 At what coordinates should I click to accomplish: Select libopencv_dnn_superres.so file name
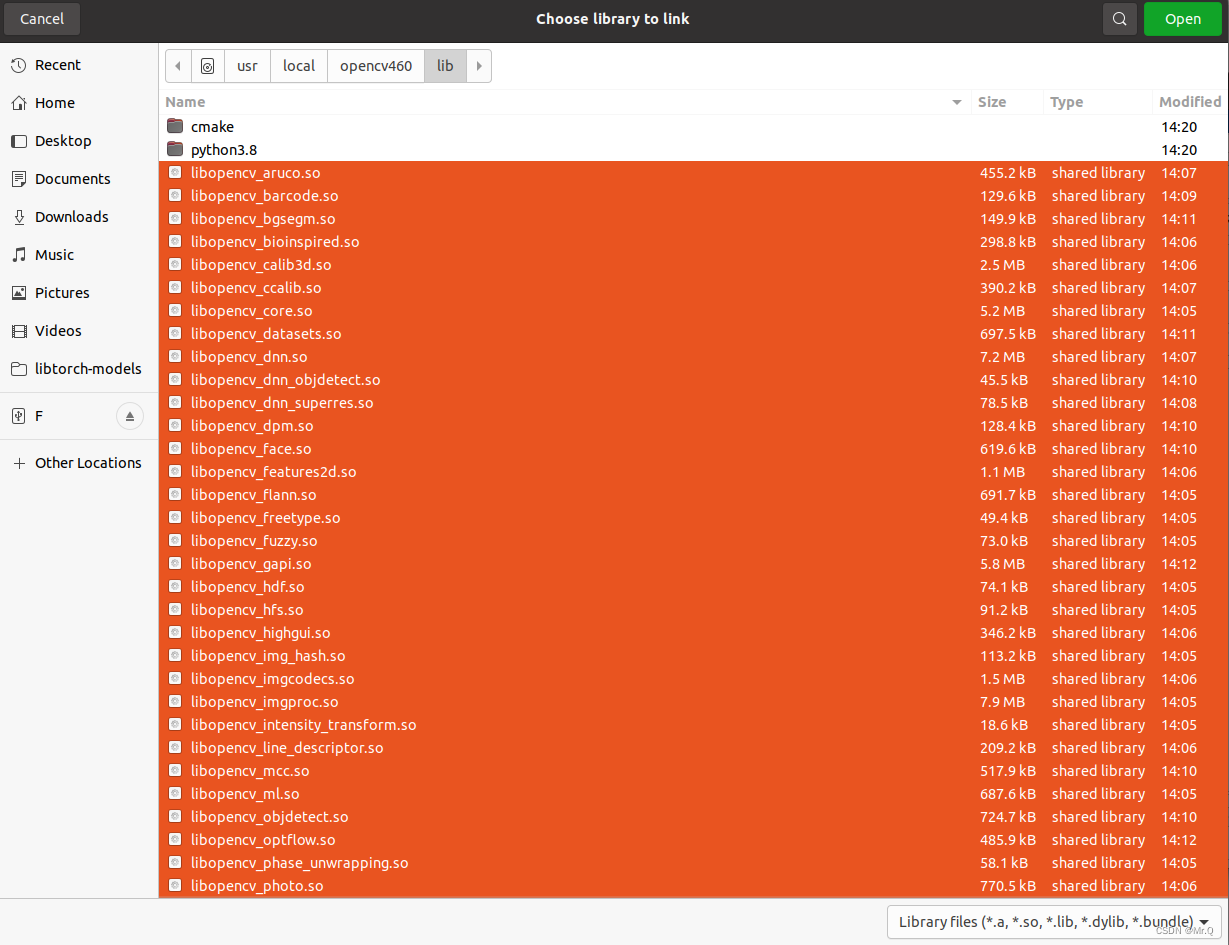tap(282, 403)
